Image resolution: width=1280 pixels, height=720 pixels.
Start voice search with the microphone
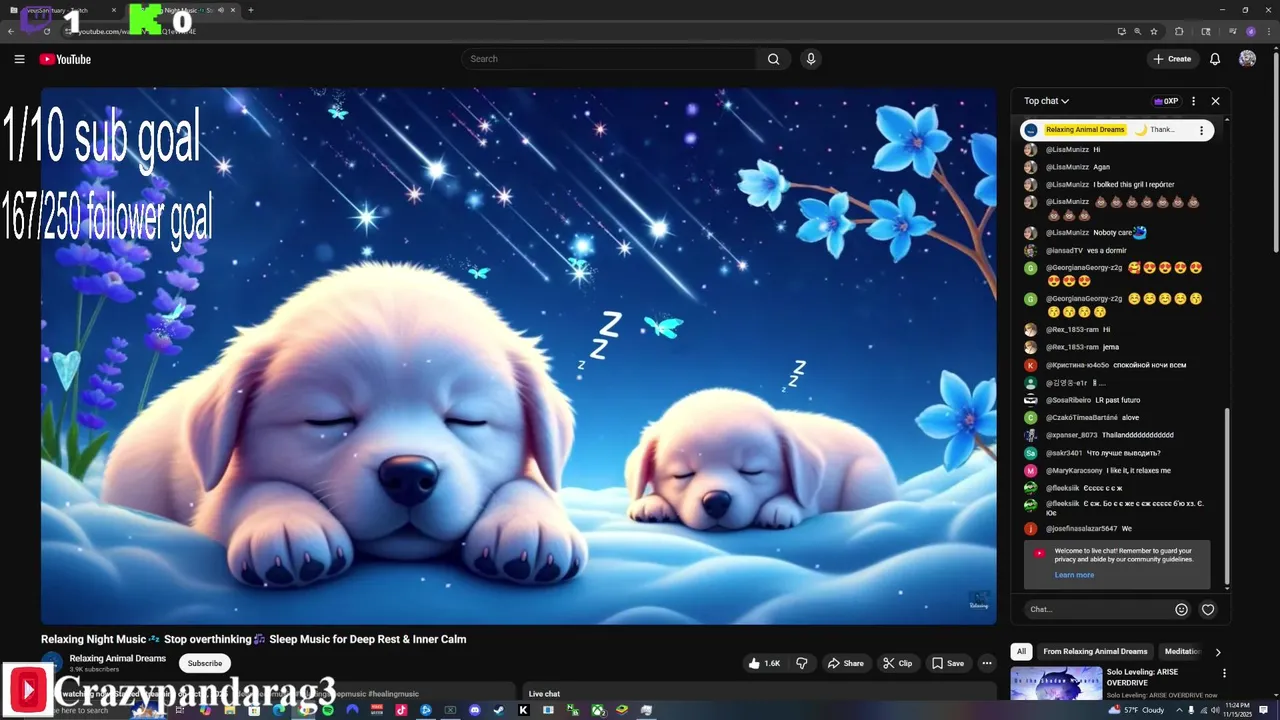coord(811,59)
